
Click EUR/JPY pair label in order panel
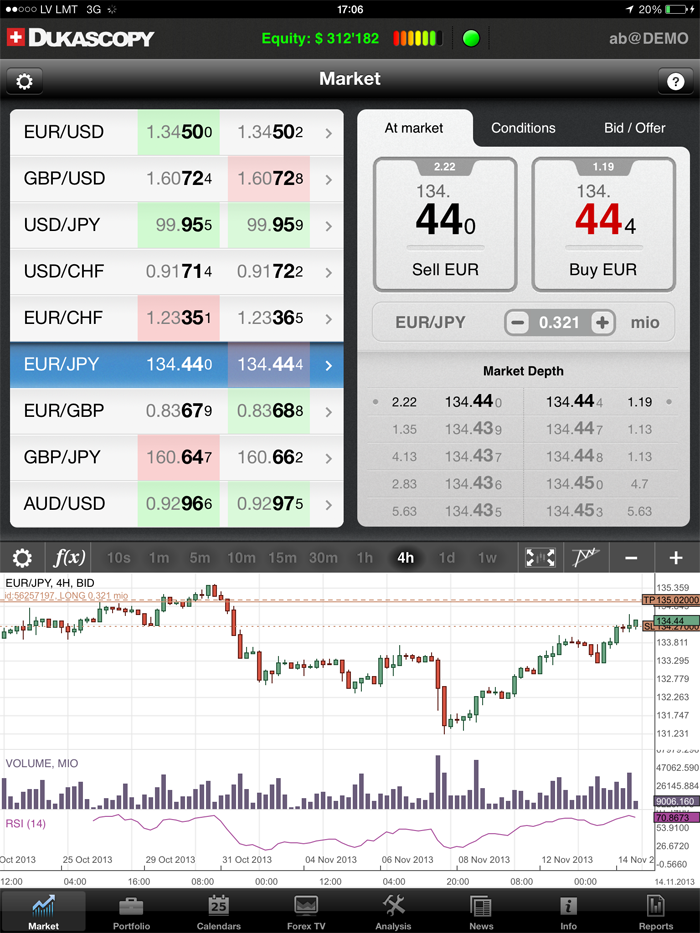(430, 323)
